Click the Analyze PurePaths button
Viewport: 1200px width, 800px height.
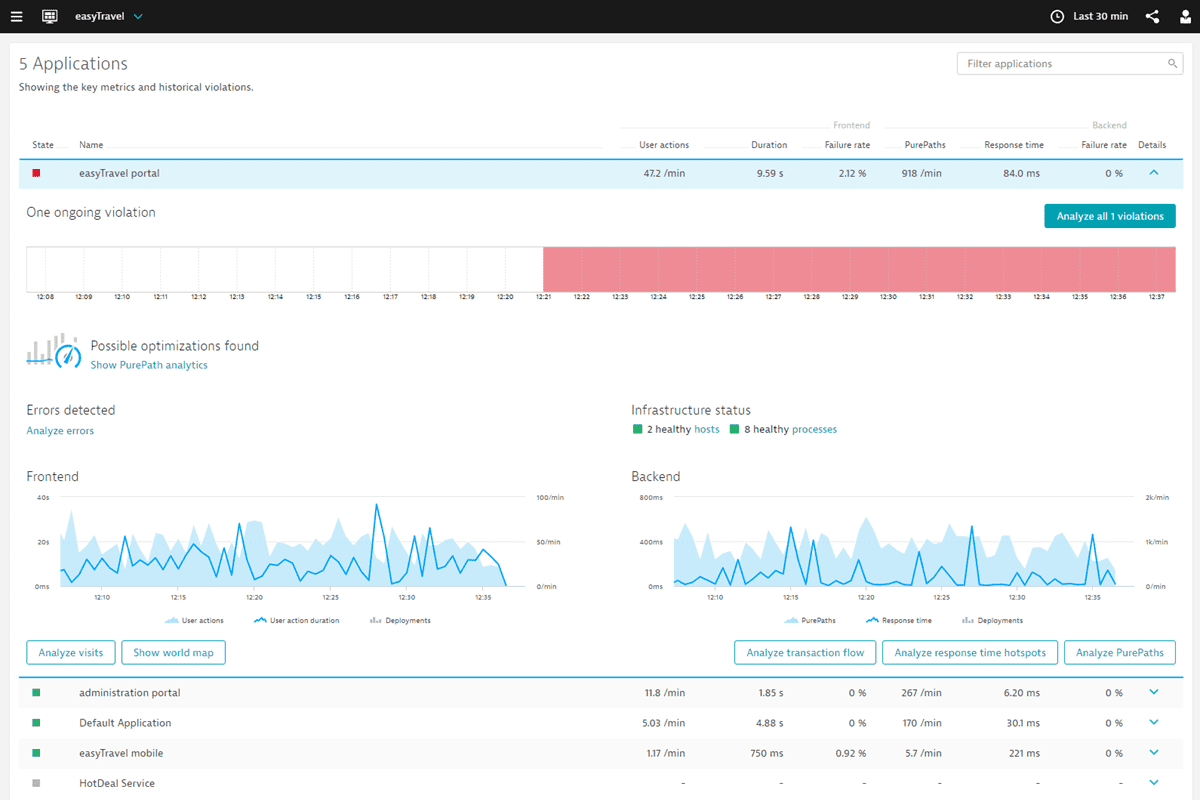click(x=1120, y=653)
